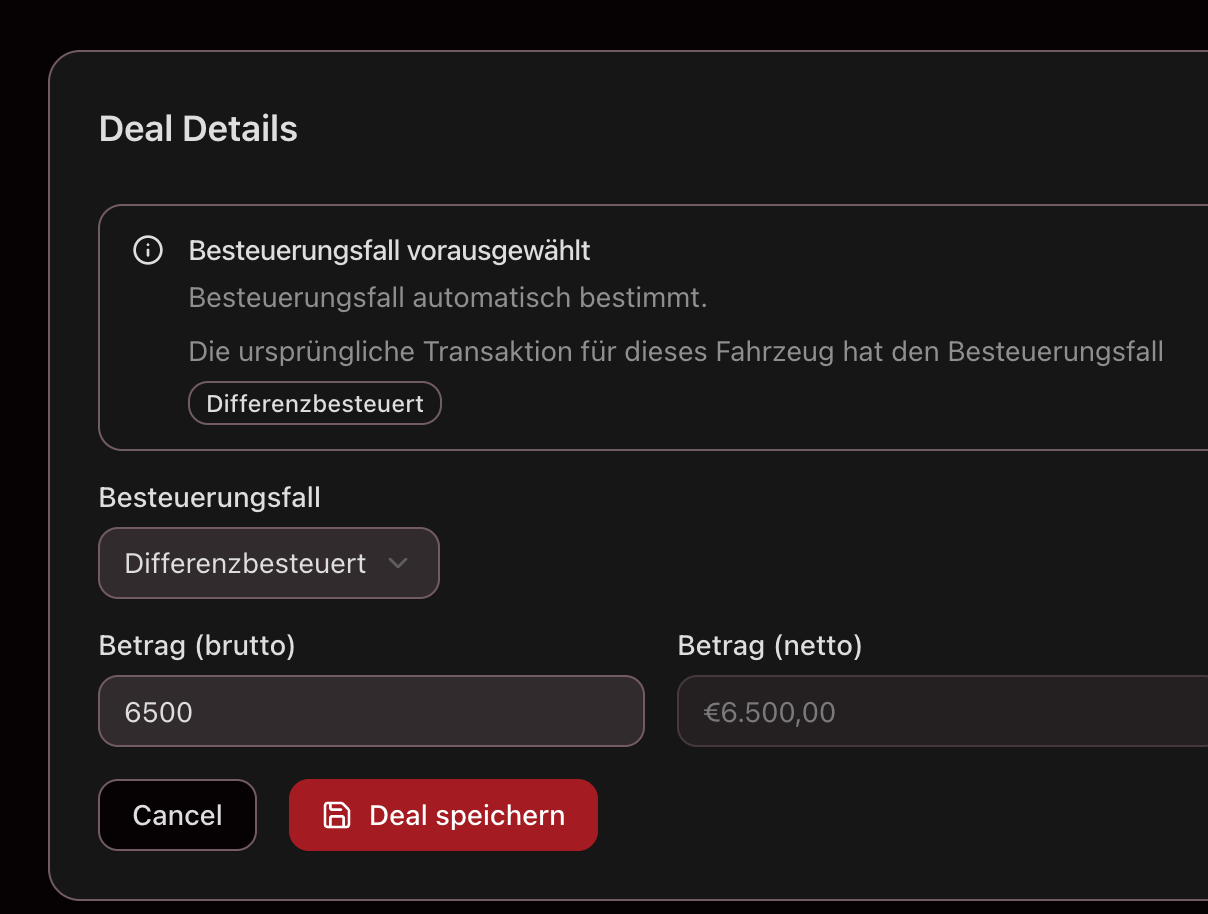Click the Deal speichern button
This screenshot has width=1208, height=914.
[x=443, y=815]
